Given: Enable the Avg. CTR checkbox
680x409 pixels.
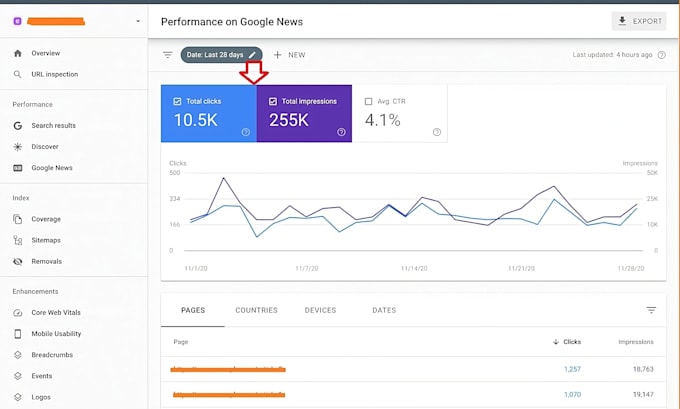Looking at the screenshot, I should point(369,101).
